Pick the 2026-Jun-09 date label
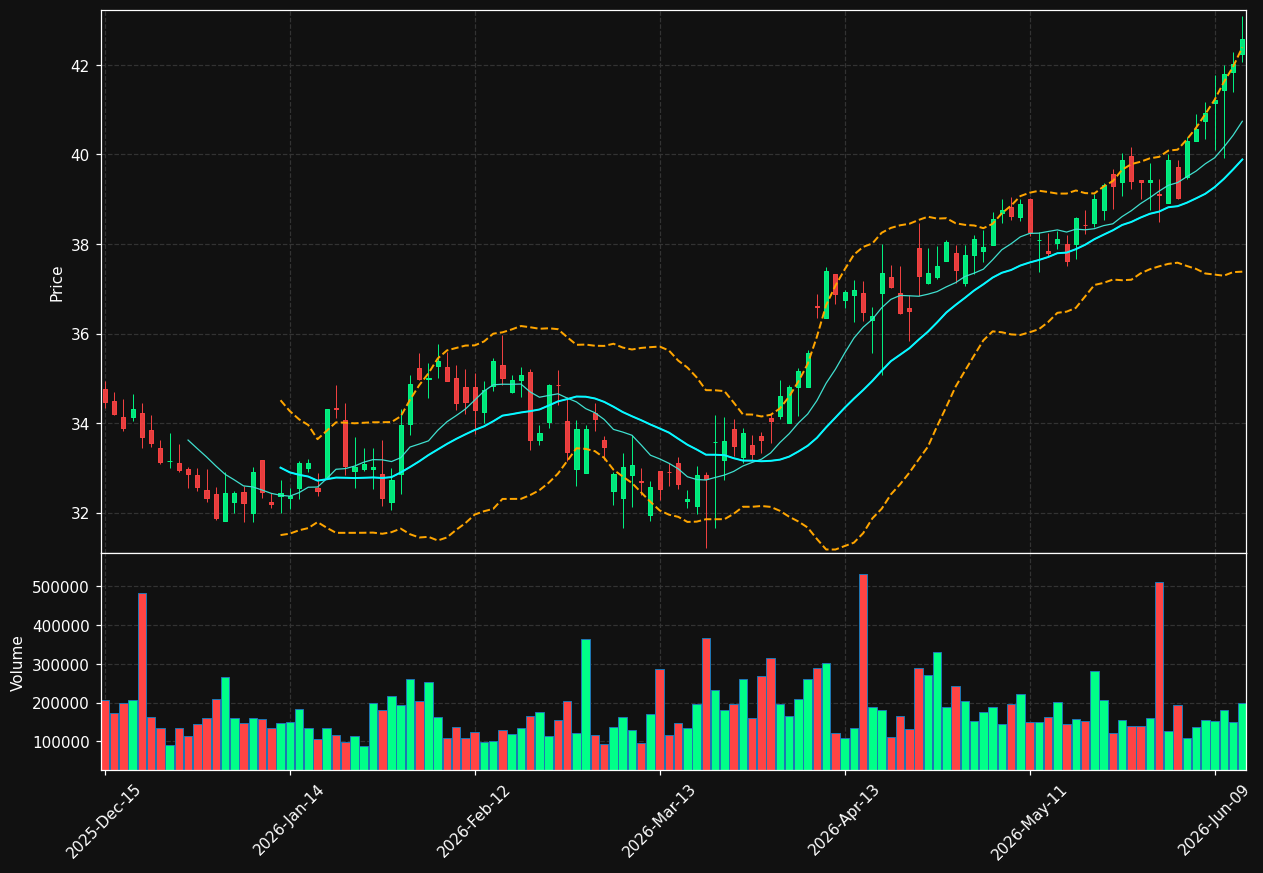This screenshot has height=873, width=1263. [x=1213, y=821]
